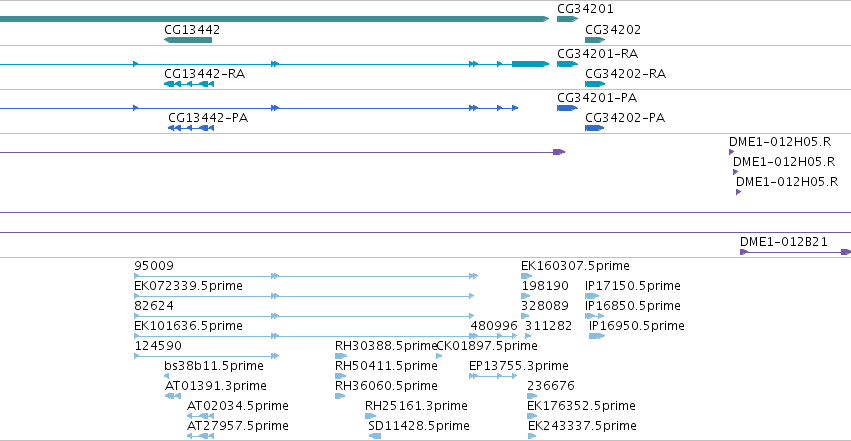Click the RH30388.5prime EST label
Screen dimensions: 851x441
click(385, 346)
